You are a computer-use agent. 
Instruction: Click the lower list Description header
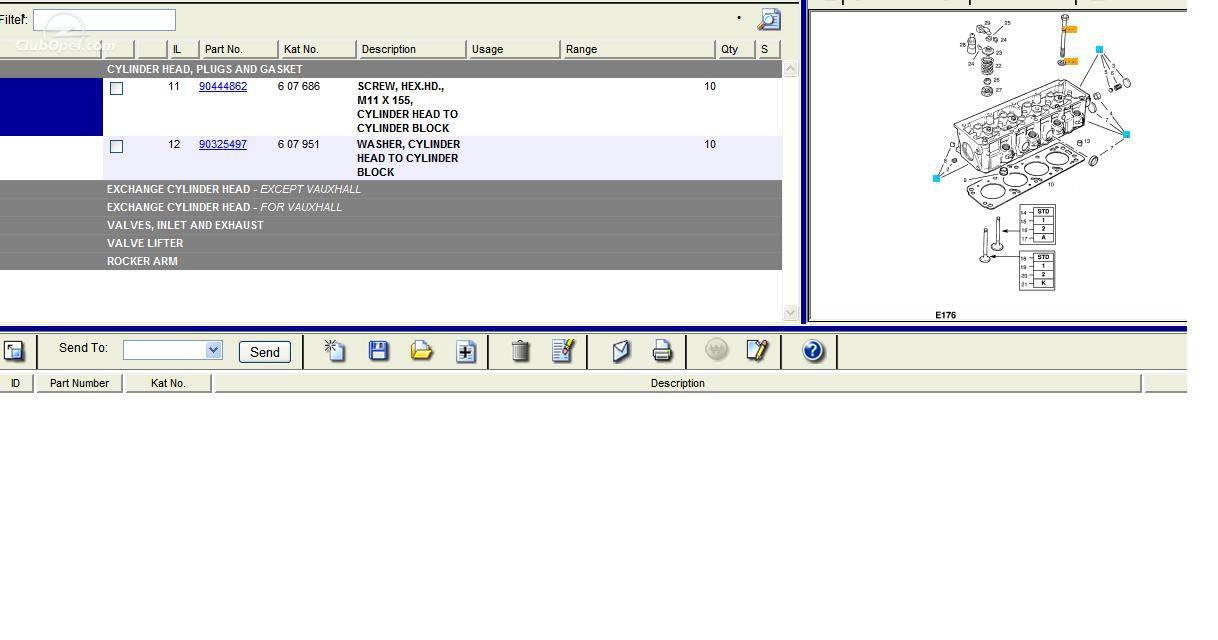coord(677,383)
